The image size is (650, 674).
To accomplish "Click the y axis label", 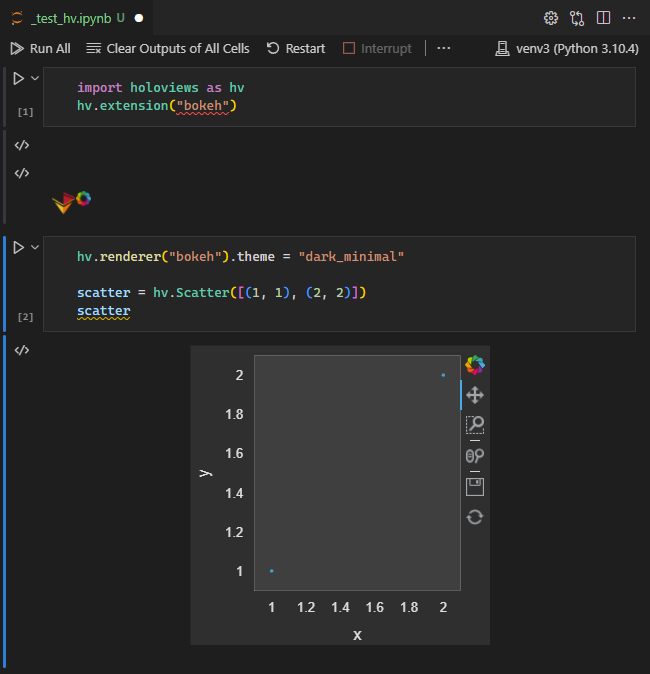I will coord(206,473).
